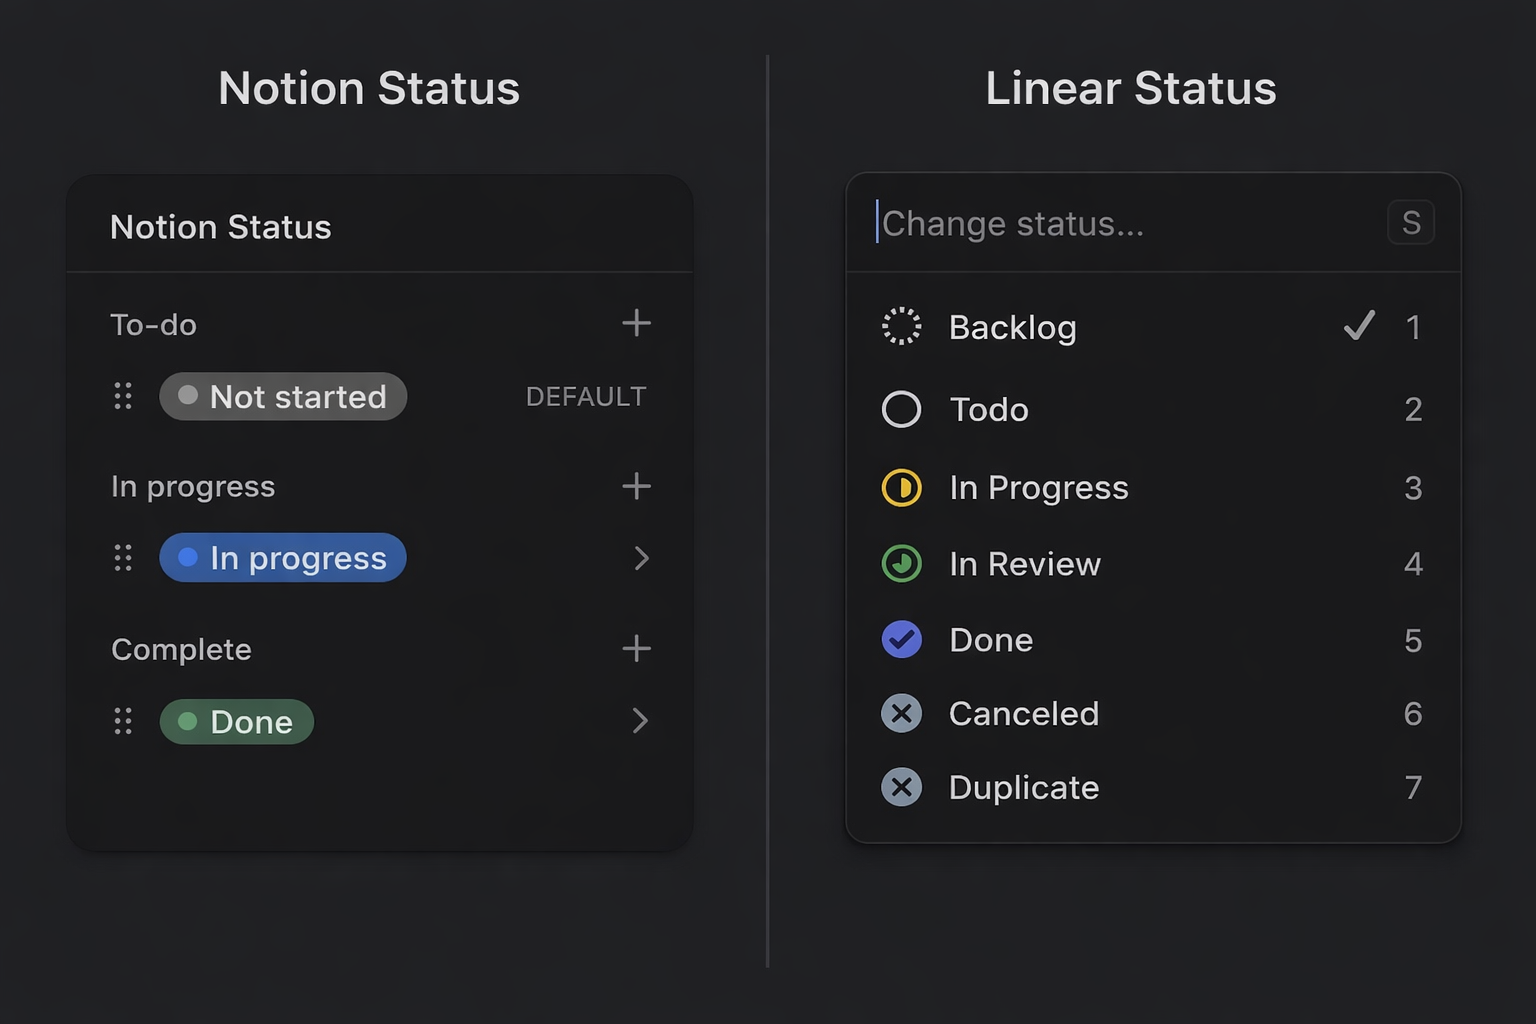Click the S keyboard shortcut badge
Screen dimensions: 1536x1024
(x=1411, y=222)
